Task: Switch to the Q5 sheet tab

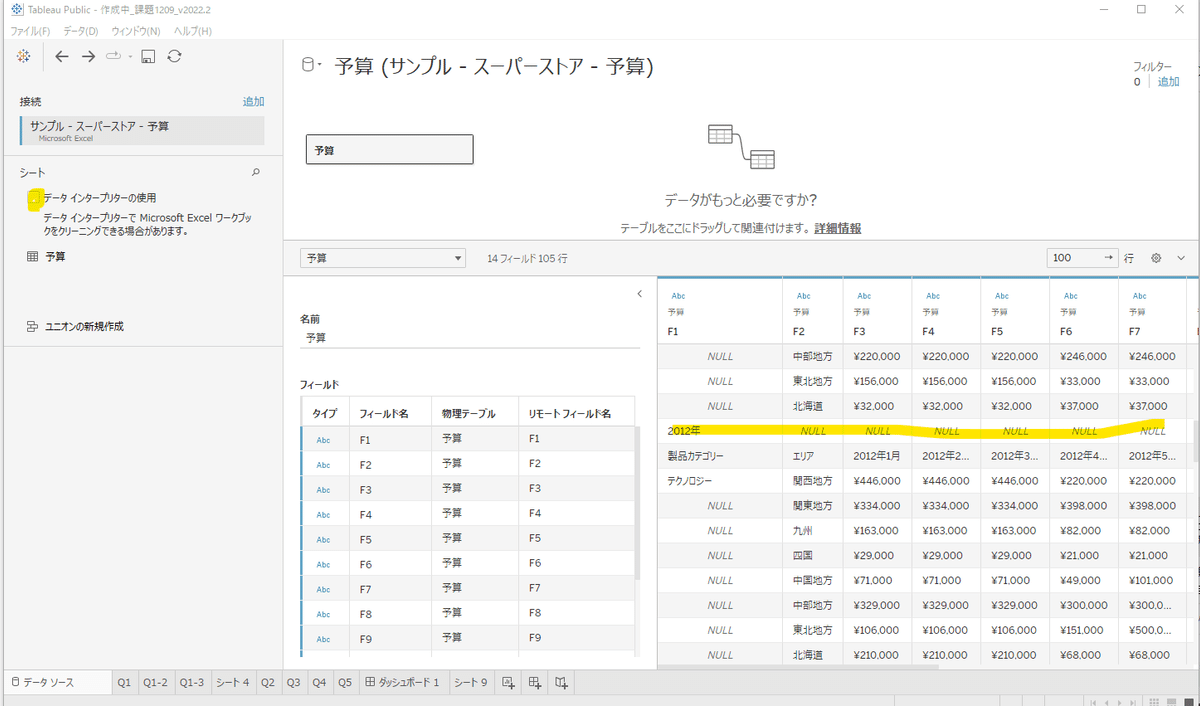Action: (345, 683)
